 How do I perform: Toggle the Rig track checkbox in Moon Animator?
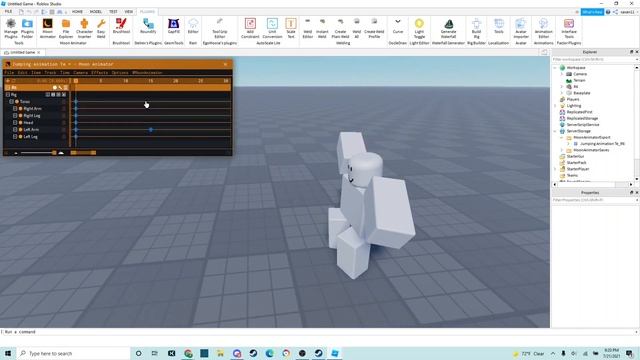point(8,95)
